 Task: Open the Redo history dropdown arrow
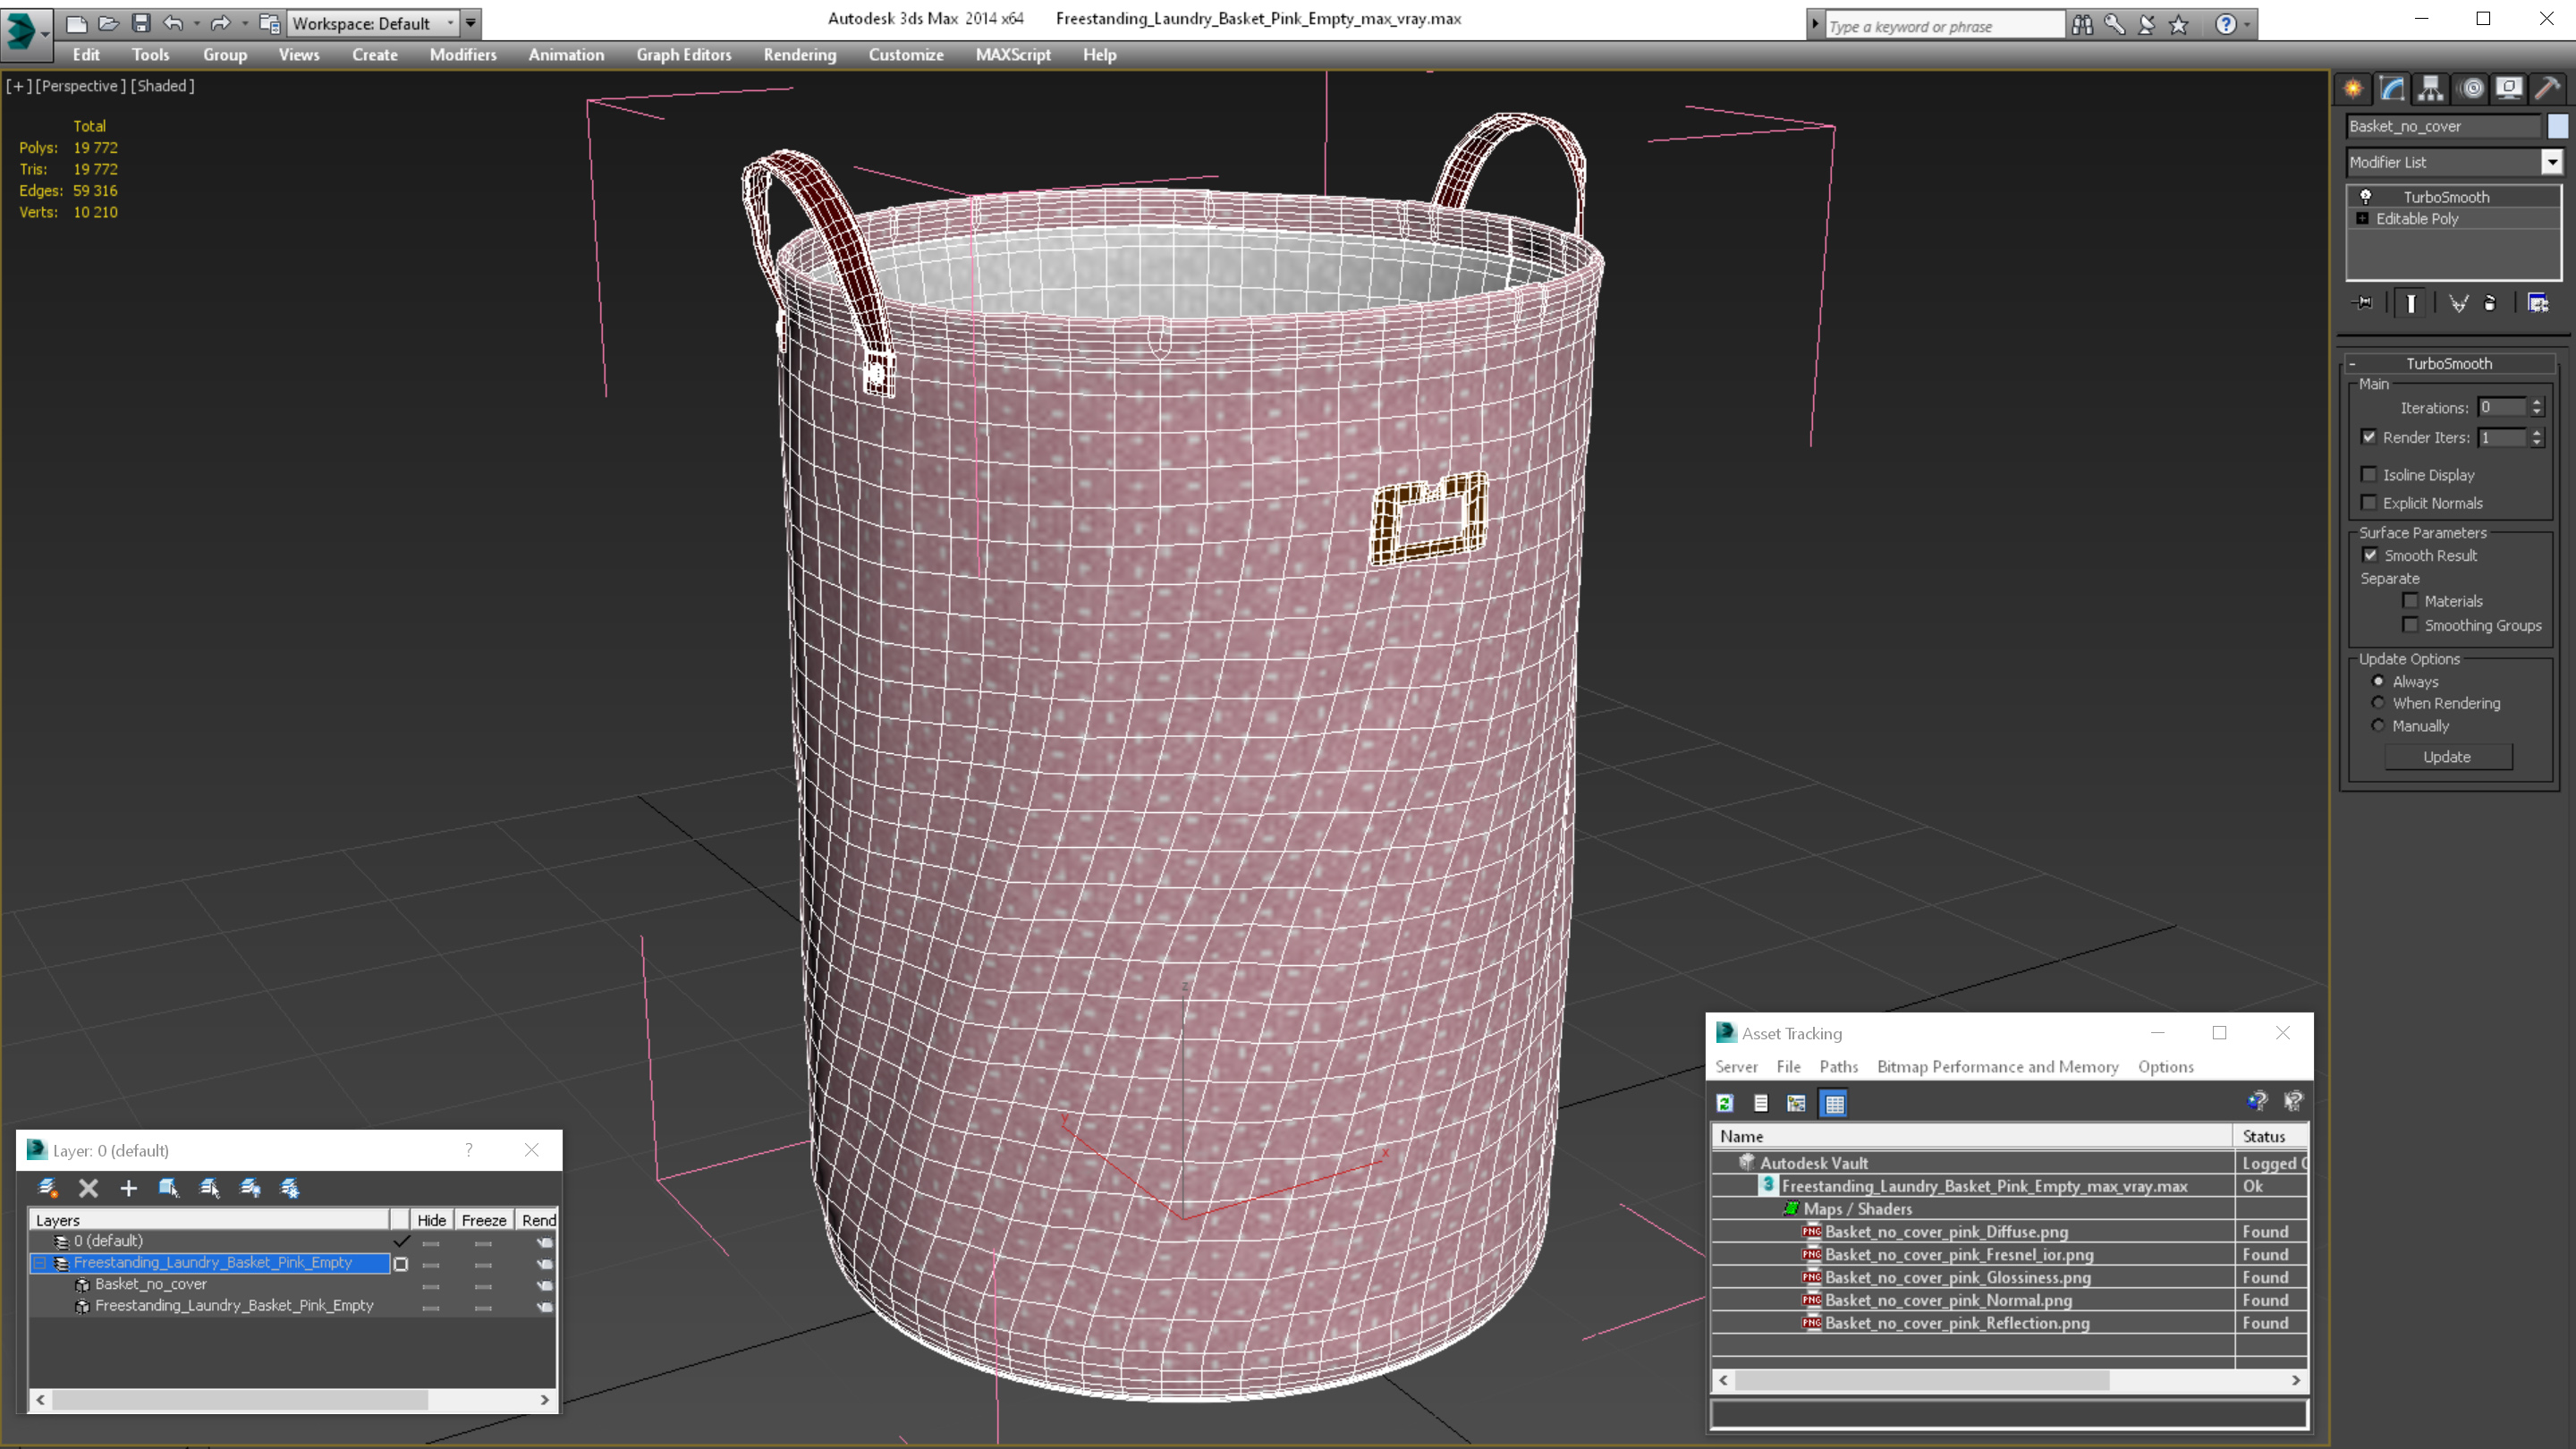pos(245,23)
